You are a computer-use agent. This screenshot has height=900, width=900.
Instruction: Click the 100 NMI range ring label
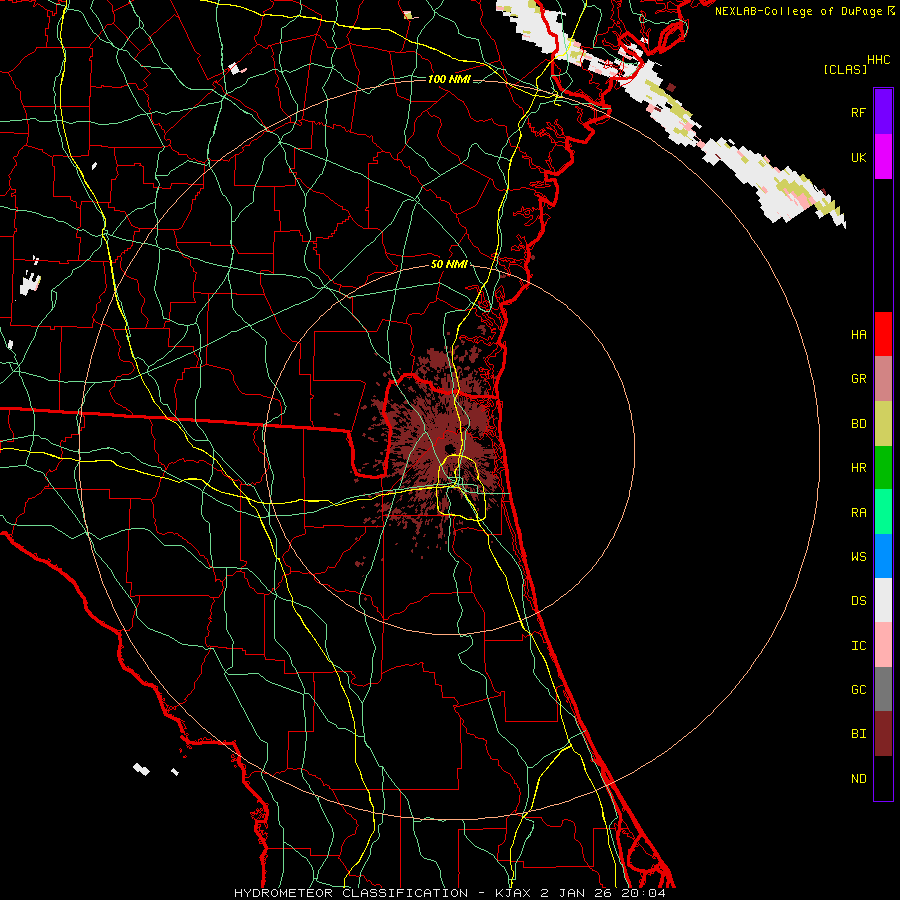449,79
